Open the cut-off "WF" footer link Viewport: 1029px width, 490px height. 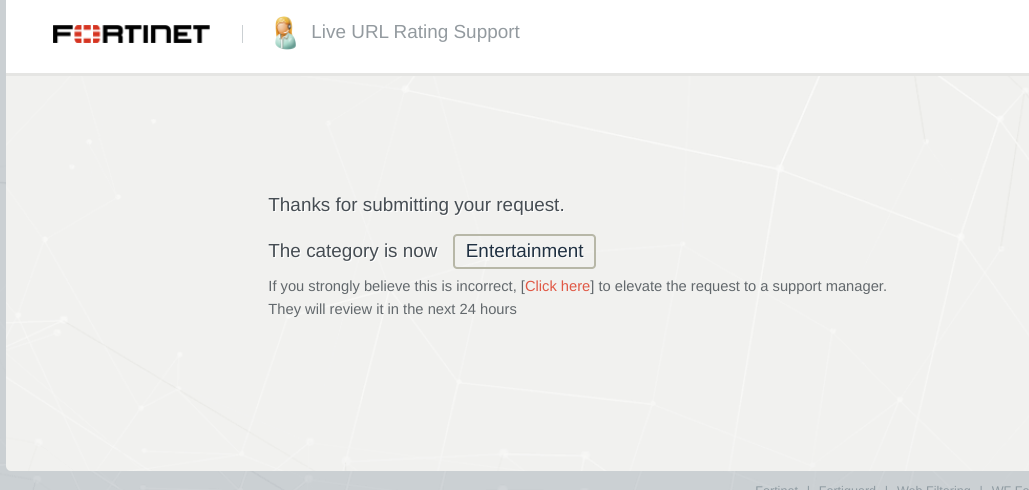[x=1010, y=487]
